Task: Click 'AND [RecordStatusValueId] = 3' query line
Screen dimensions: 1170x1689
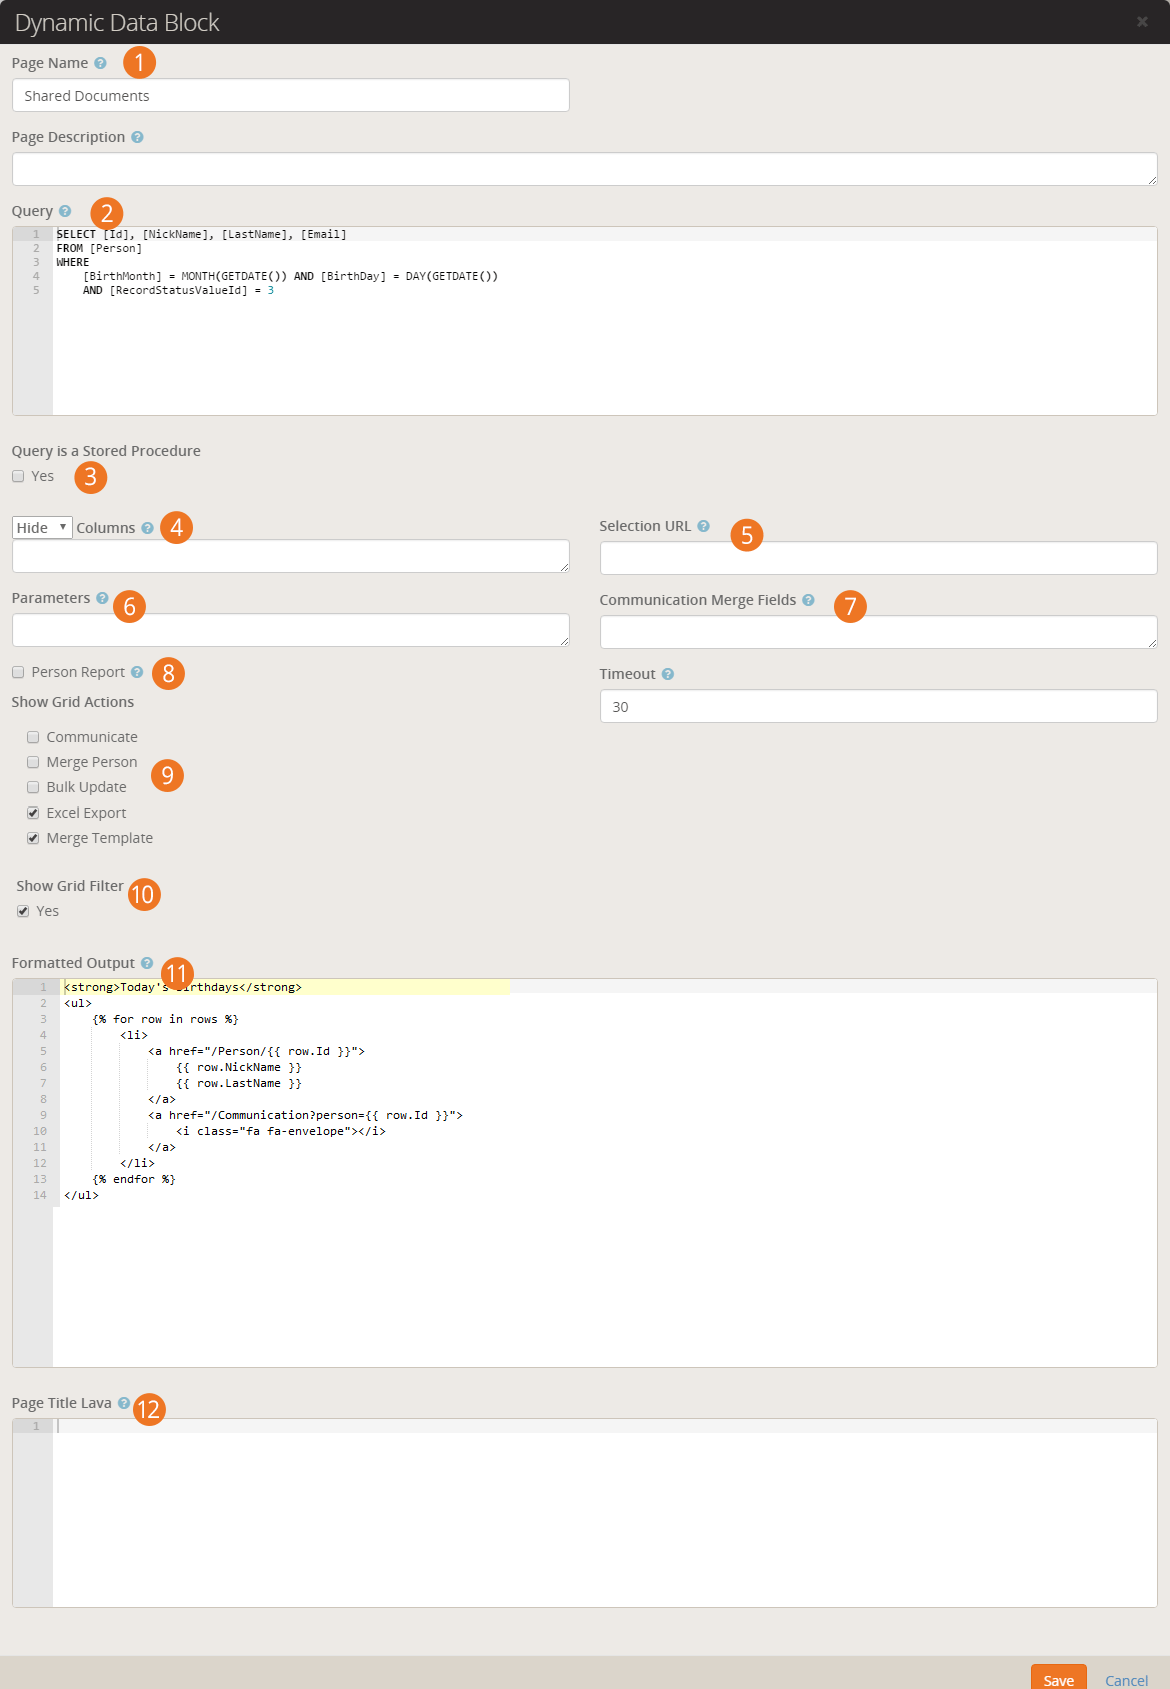Action: coord(178,290)
